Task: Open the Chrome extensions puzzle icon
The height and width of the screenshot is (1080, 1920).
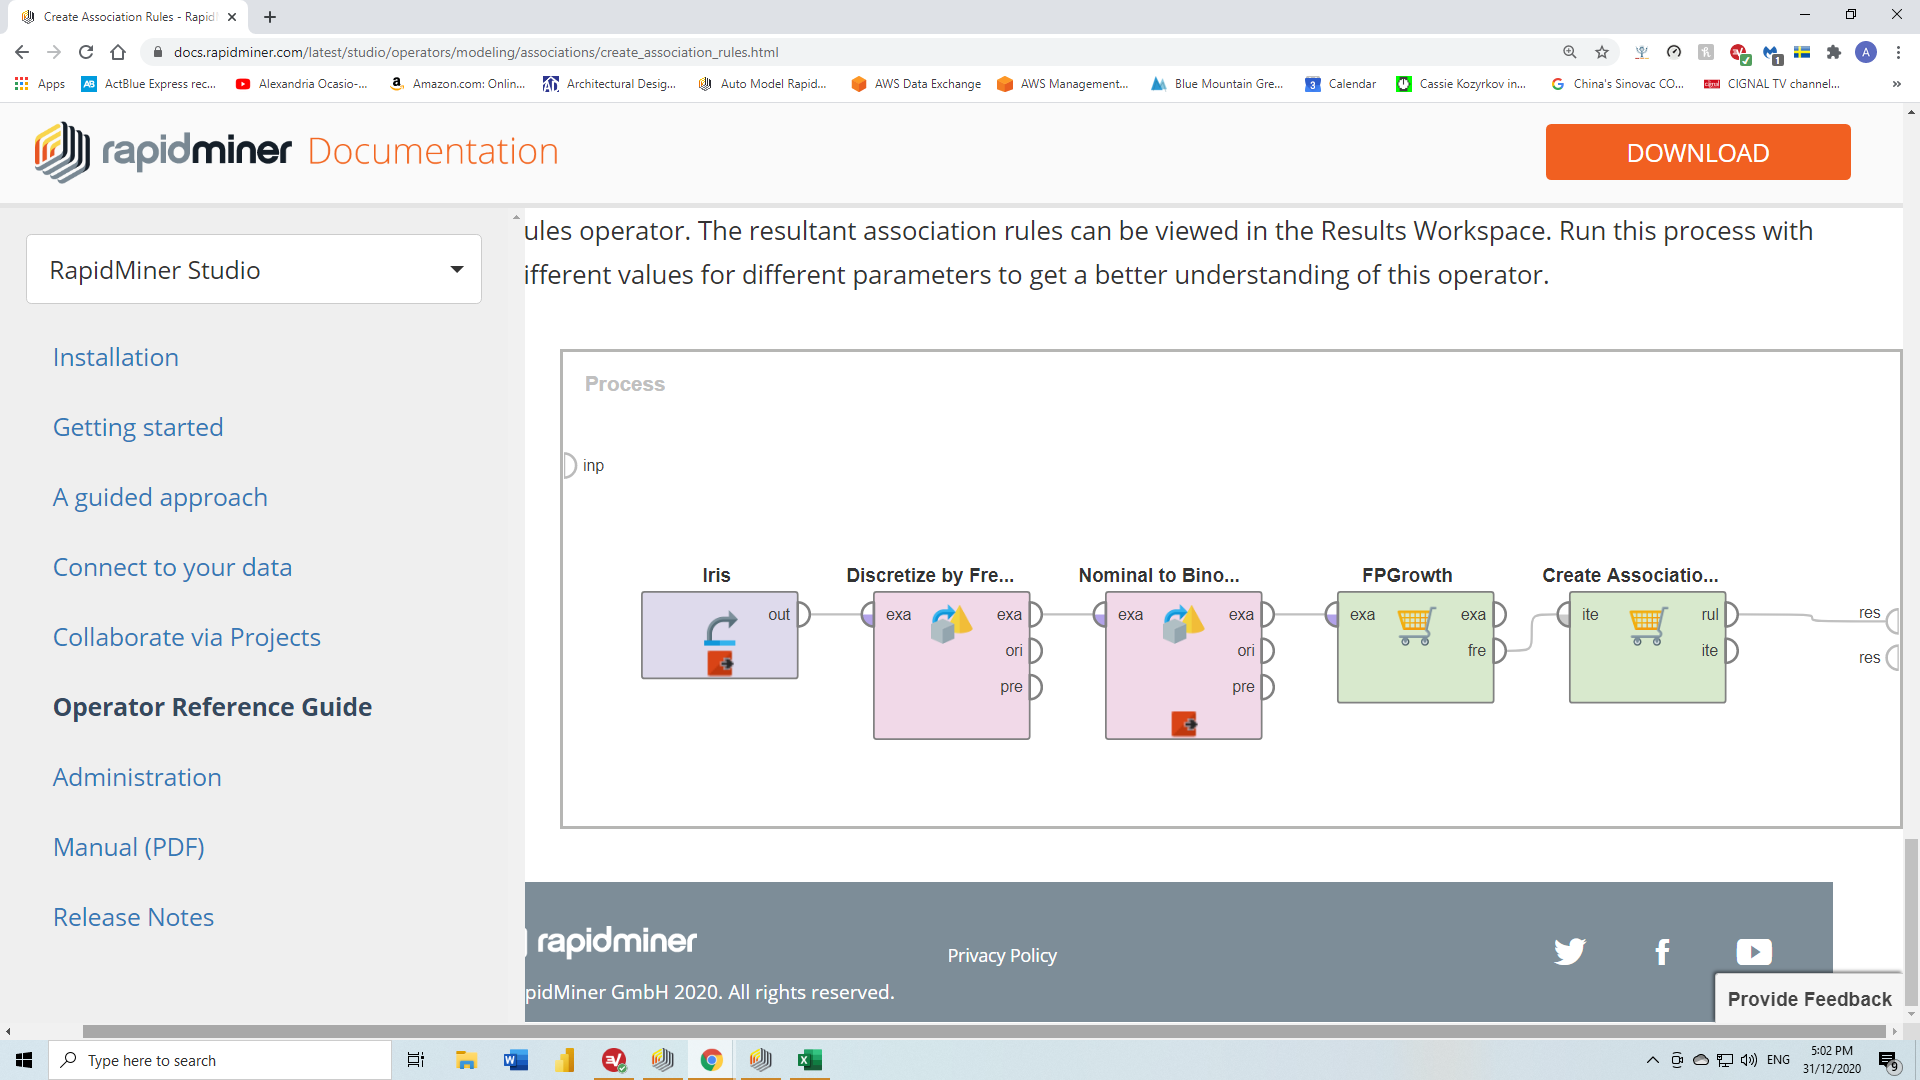Action: (x=1834, y=52)
